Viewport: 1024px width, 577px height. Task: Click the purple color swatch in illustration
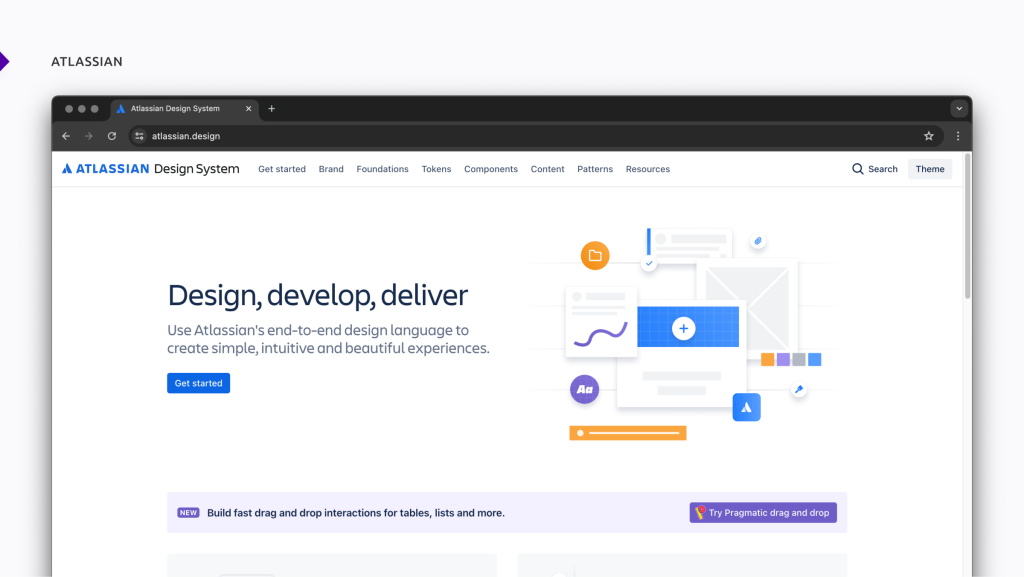coord(783,360)
